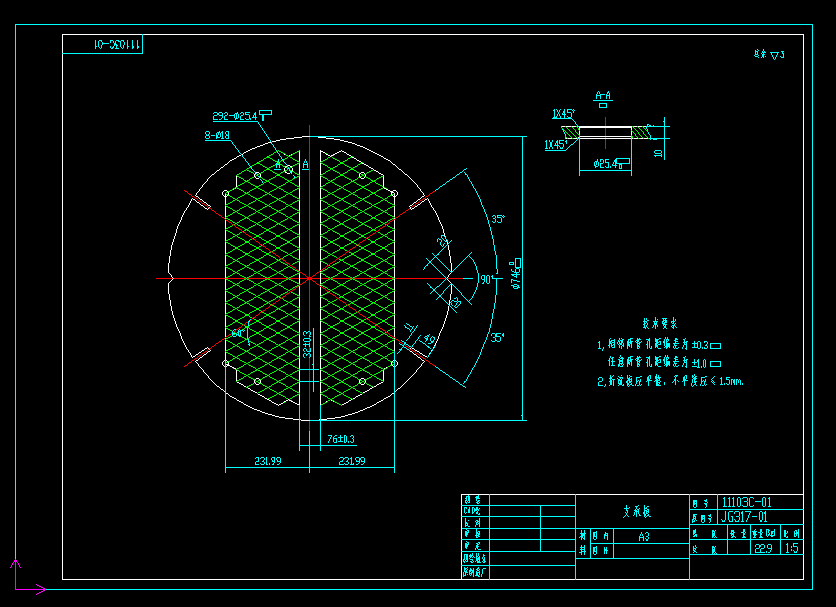Select the 292-Ø25.4 hole callout label
Image resolution: width=836 pixels, height=607 pixels.
click(242, 116)
